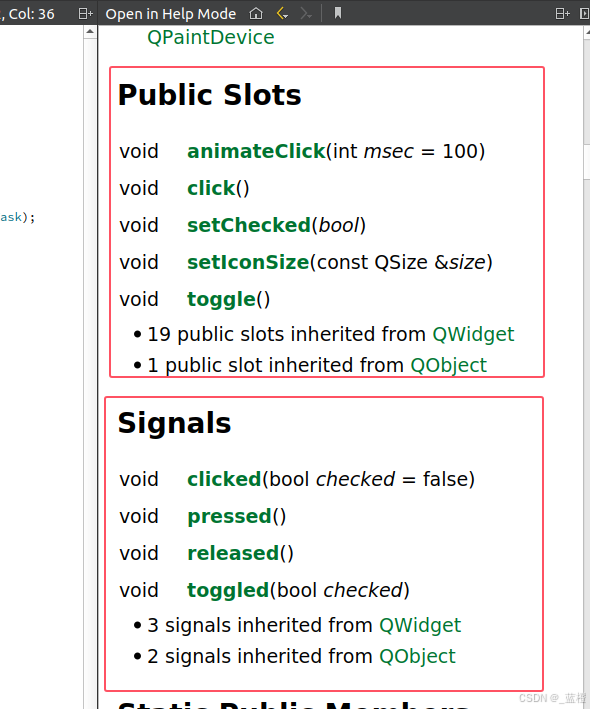
Task: Open the setChecked slot link
Action: [249, 225]
